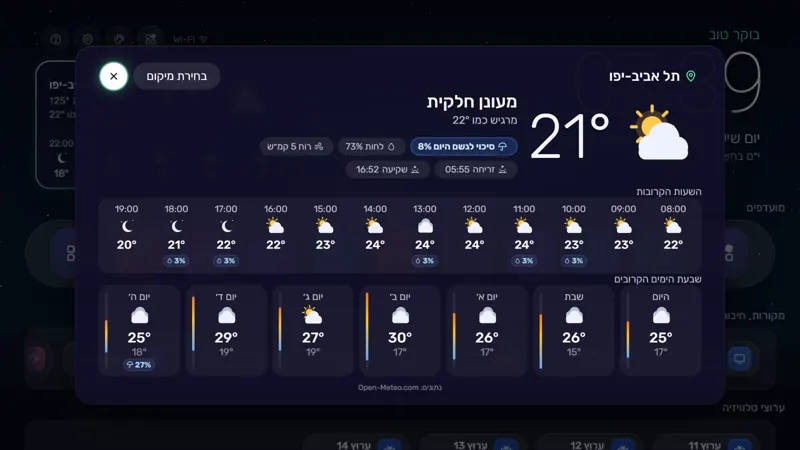Image resolution: width=800 pixels, height=450 pixels.
Task: Open the יום א' daily forecast card
Action: (487, 331)
